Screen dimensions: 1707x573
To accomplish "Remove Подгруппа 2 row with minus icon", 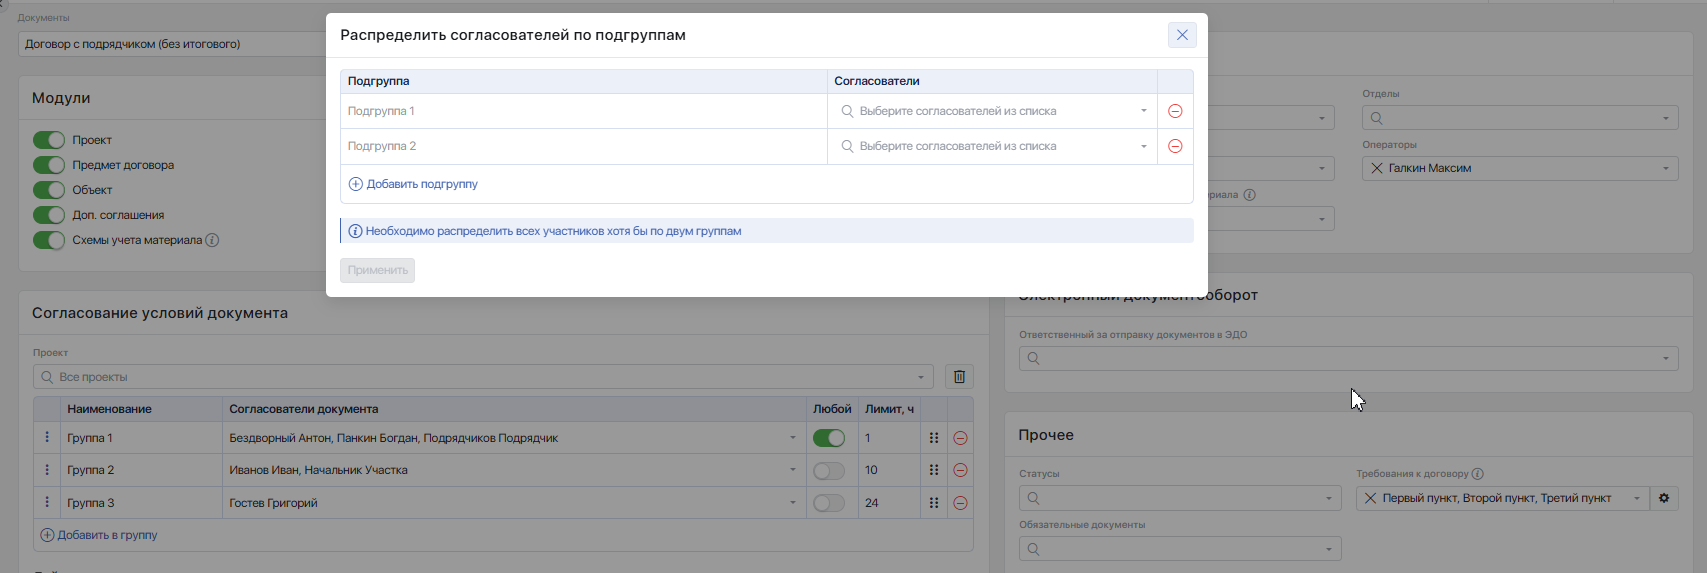I will (x=1175, y=146).
